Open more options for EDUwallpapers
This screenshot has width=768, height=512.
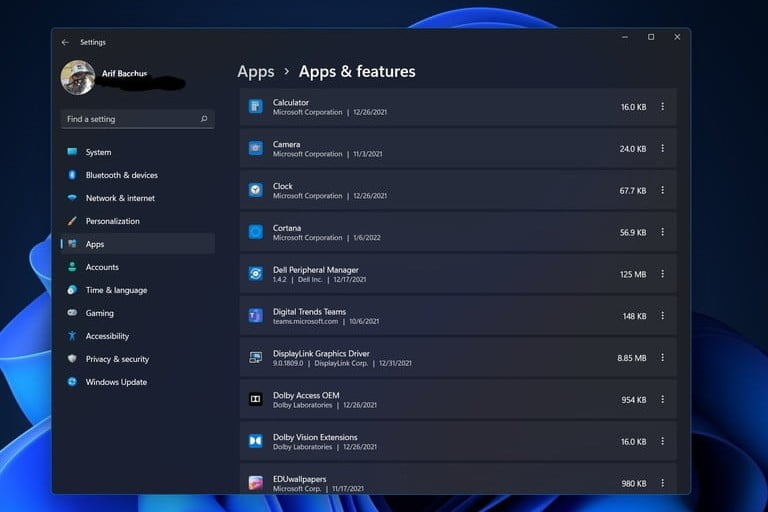coord(663,483)
